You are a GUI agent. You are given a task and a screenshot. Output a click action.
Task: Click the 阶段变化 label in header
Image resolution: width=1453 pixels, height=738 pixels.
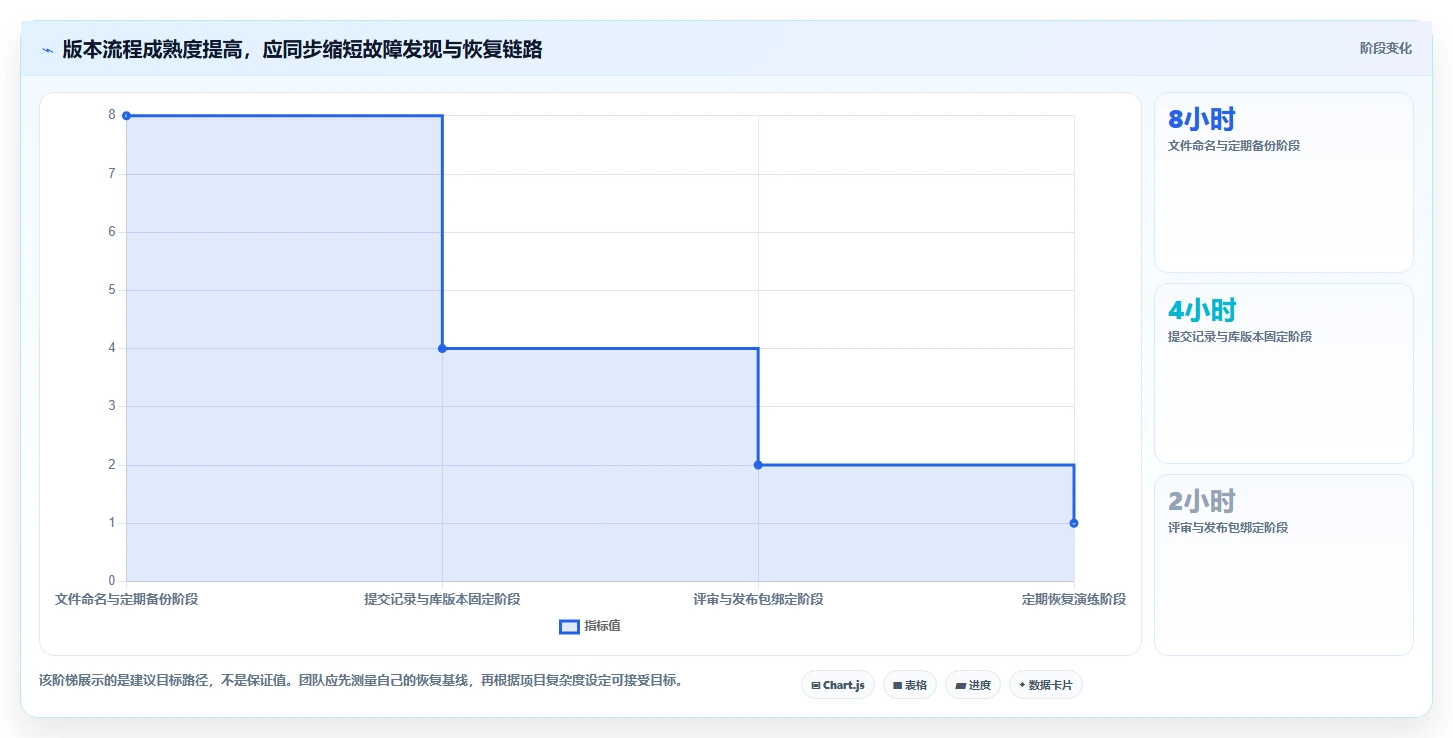[1386, 48]
